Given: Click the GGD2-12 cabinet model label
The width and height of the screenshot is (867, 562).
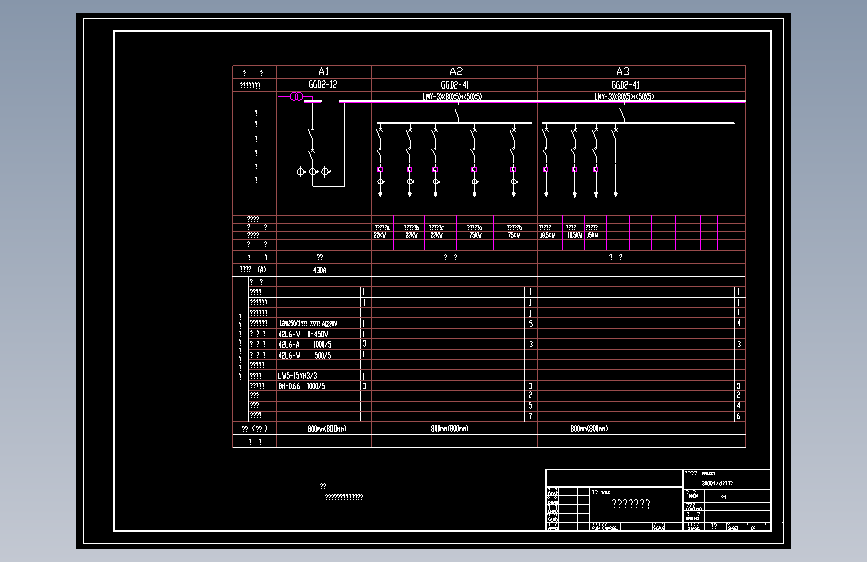Looking at the screenshot, I should coord(323,85).
